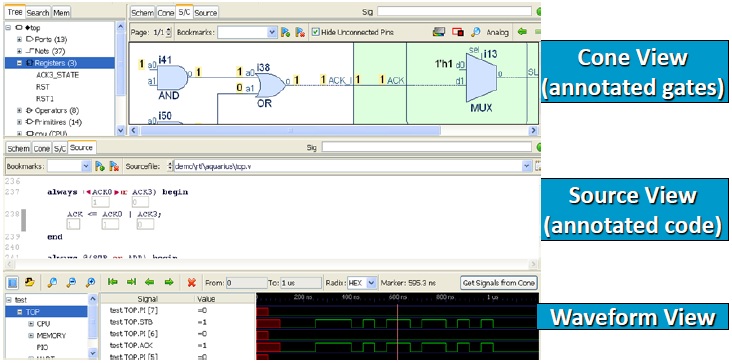Jump to waveform start with green arrow
This screenshot has width=732, height=363.
pyautogui.click(x=113, y=282)
